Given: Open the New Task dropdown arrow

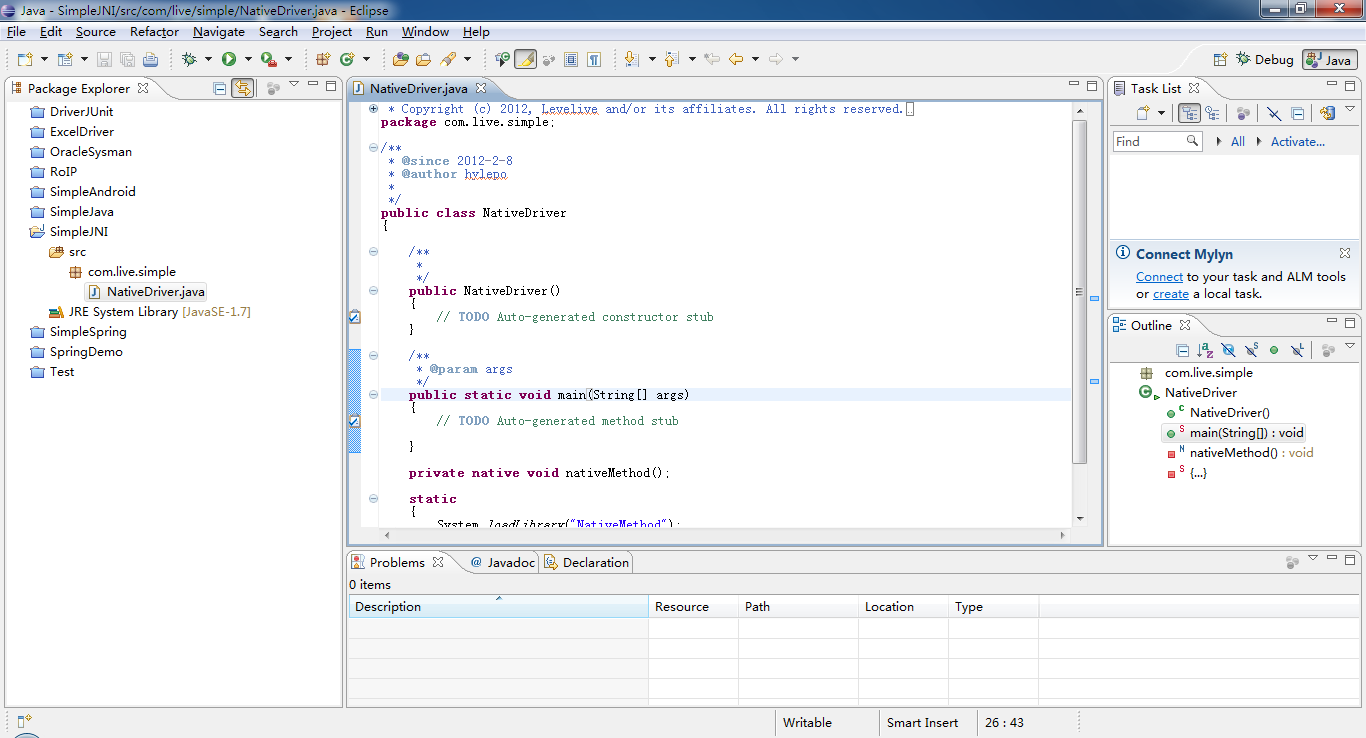Looking at the screenshot, I should pyautogui.click(x=1161, y=113).
